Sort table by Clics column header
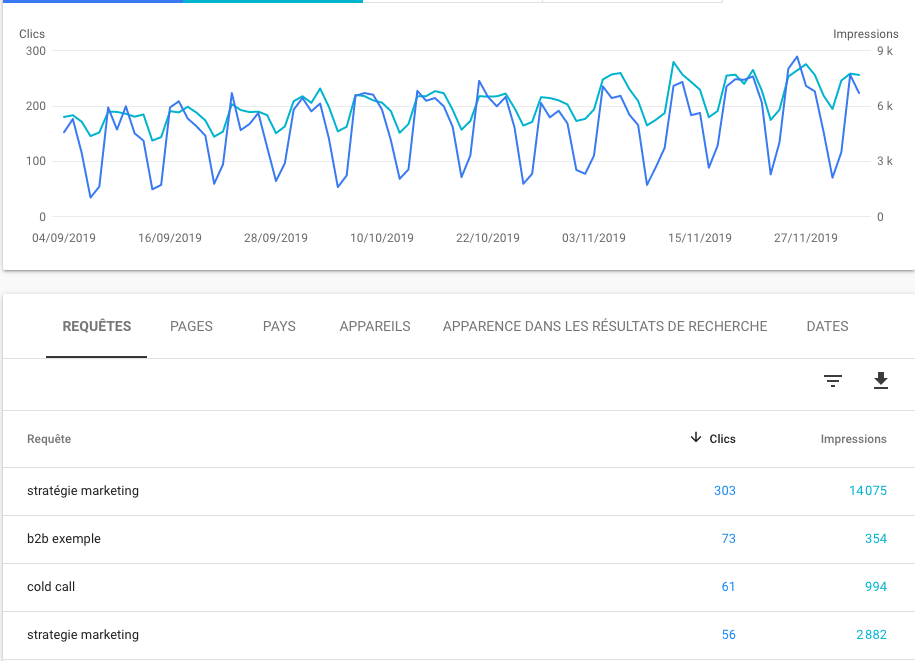The width and height of the screenshot is (915, 661). [x=722, y=439]
